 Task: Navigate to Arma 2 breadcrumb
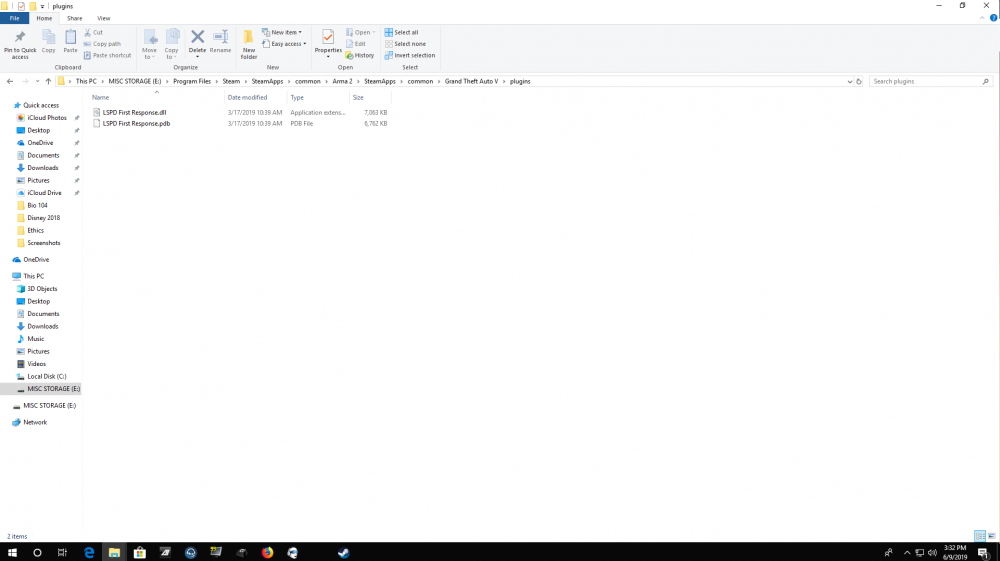(x=342, y=82)
